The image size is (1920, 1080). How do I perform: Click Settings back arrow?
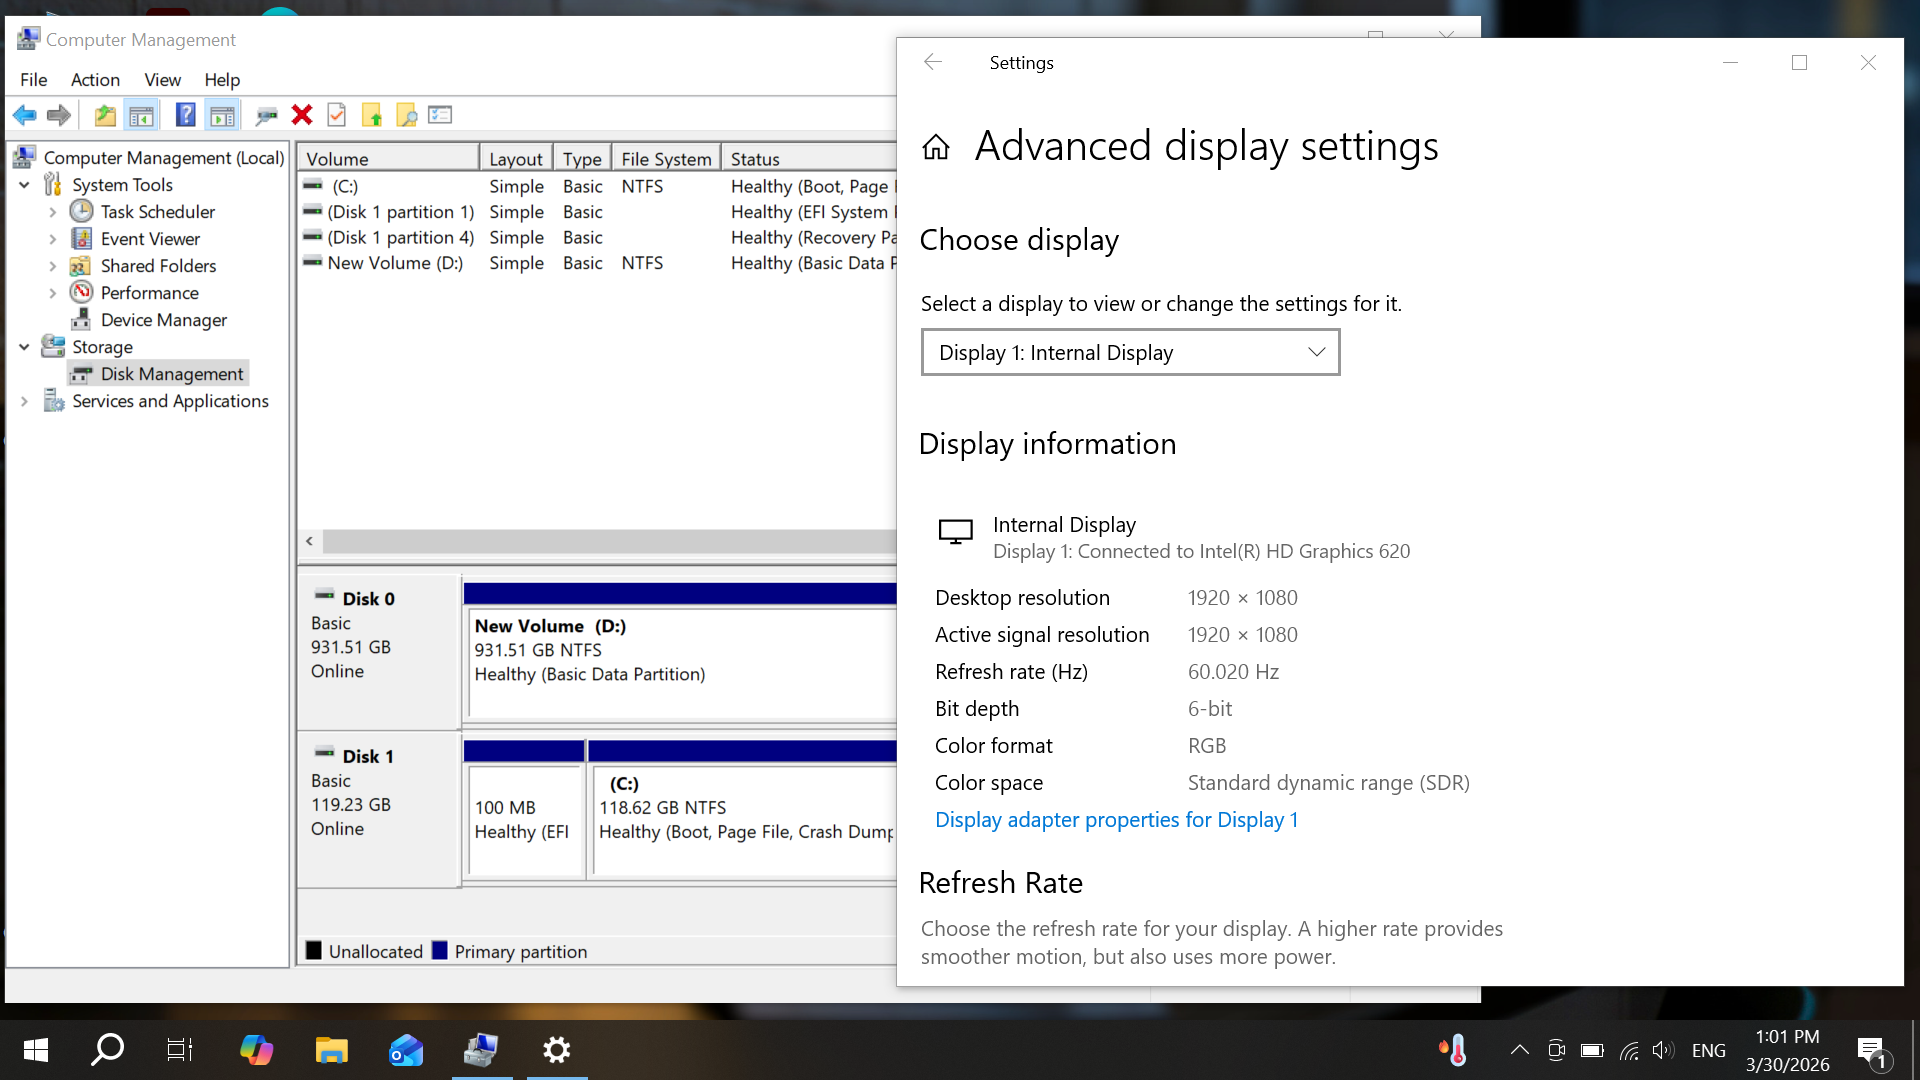933,62
